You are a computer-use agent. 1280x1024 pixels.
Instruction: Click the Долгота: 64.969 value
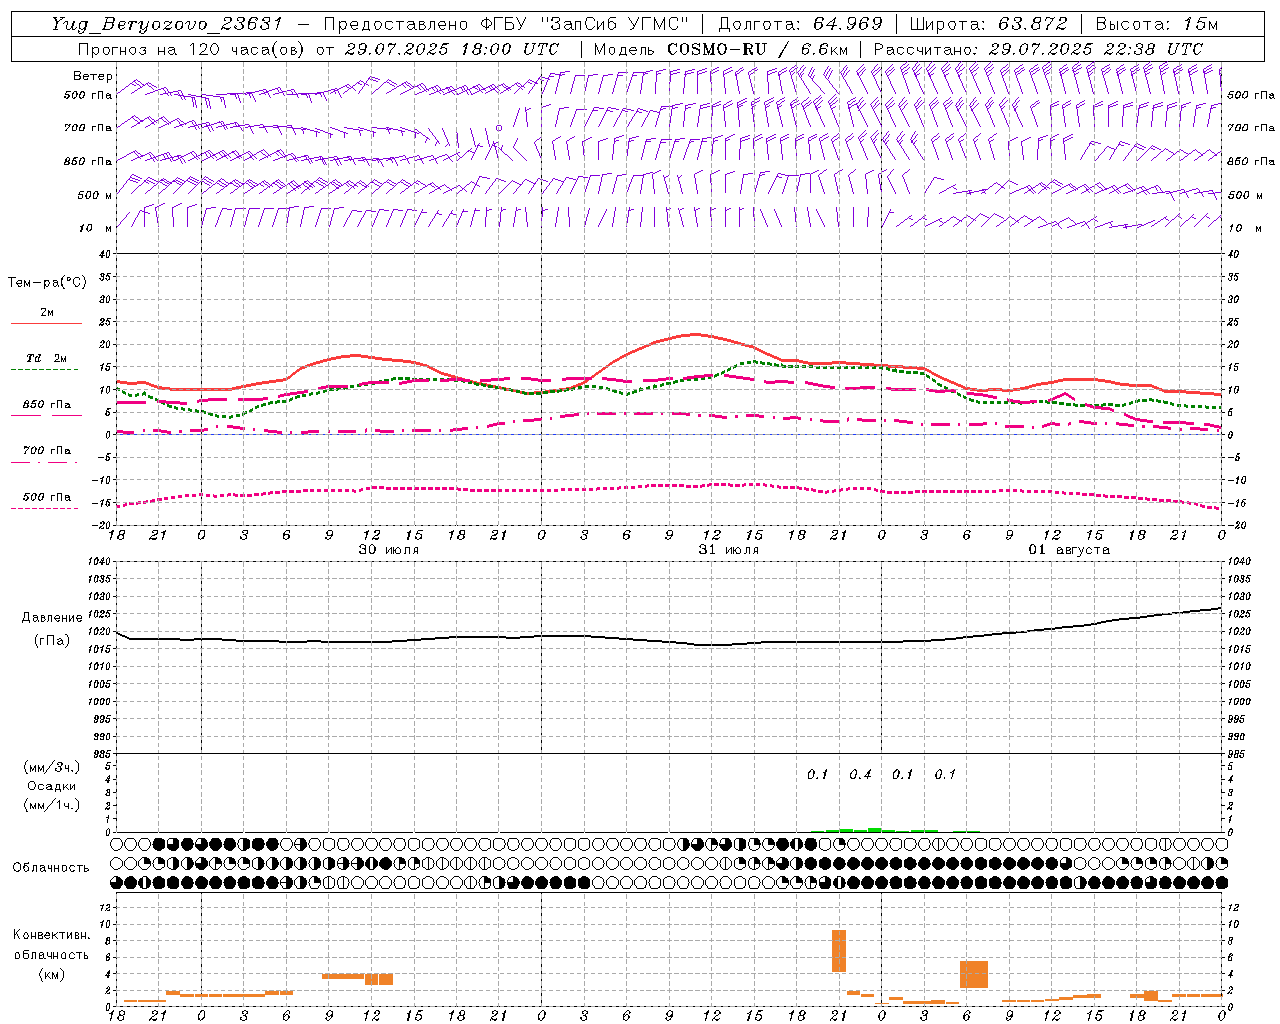coord(800,24)
